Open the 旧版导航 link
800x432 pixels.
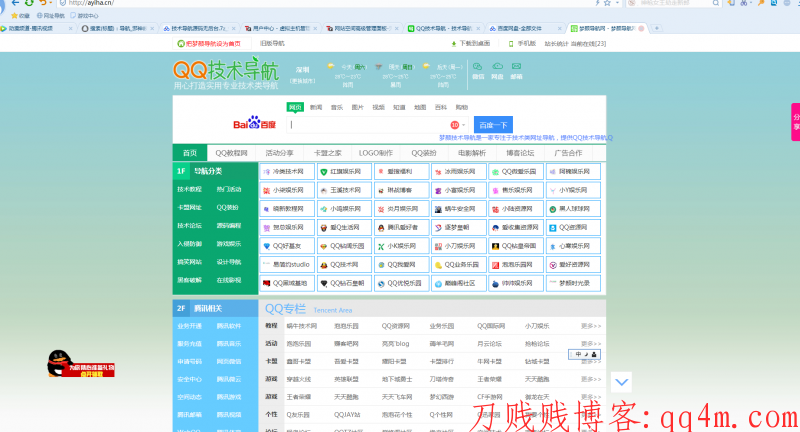[272, 43]
